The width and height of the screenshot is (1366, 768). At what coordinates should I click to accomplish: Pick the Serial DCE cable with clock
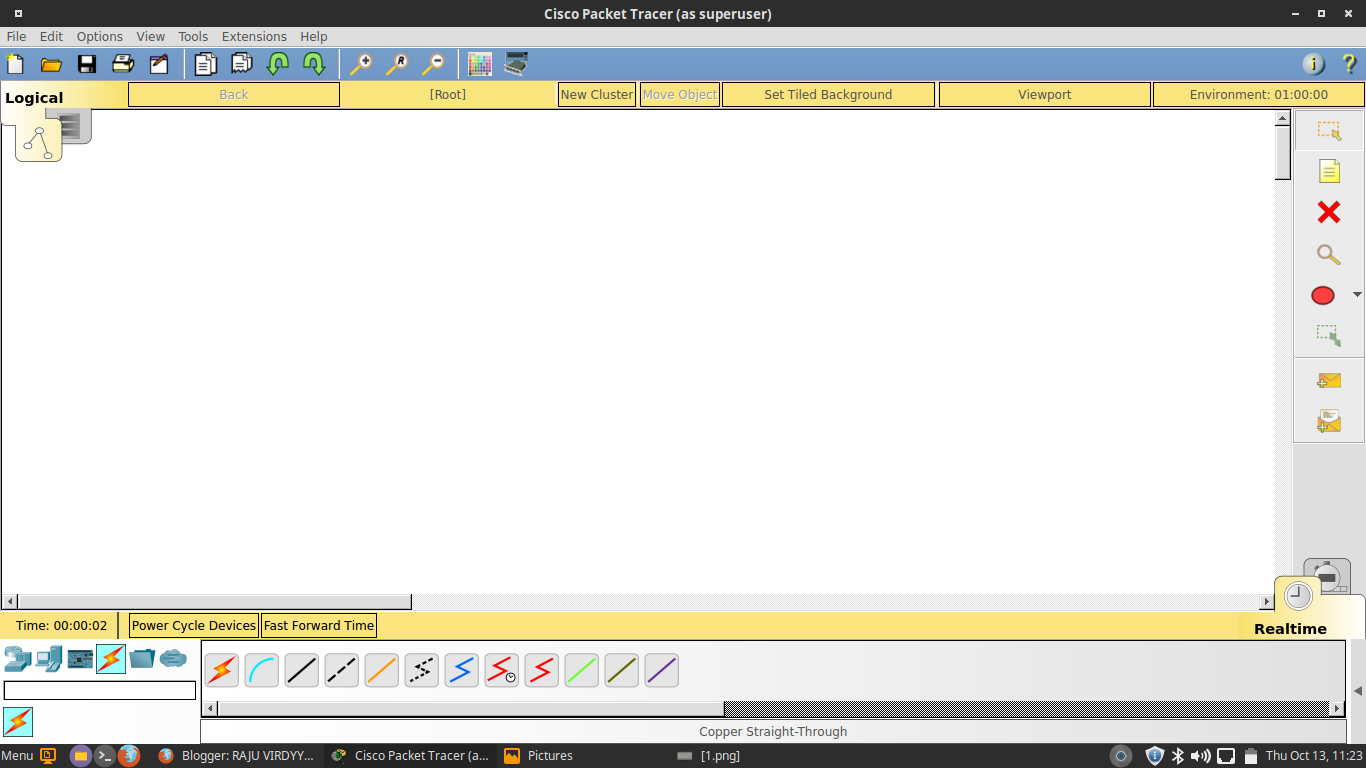coord(502,670)
